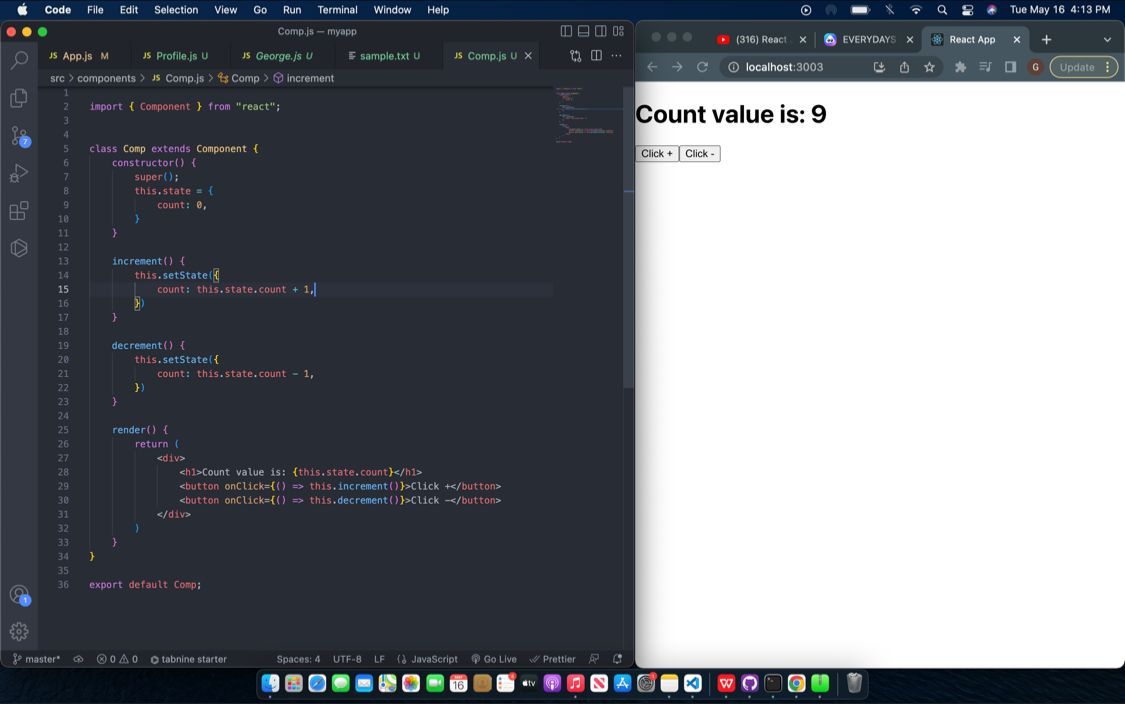The width and height of the screenshot is (1125, 704).
Task: Reload the localhost page in Chrome
Action: [x=702, y=67]
